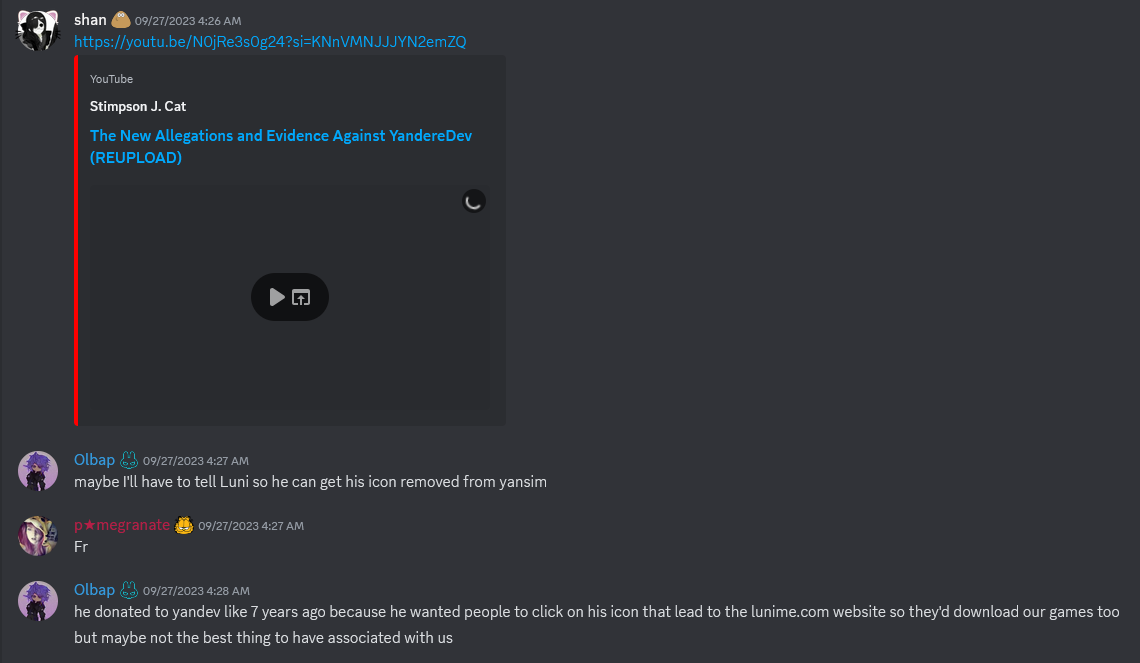Open p★megranate's username profile

[122, 525]
